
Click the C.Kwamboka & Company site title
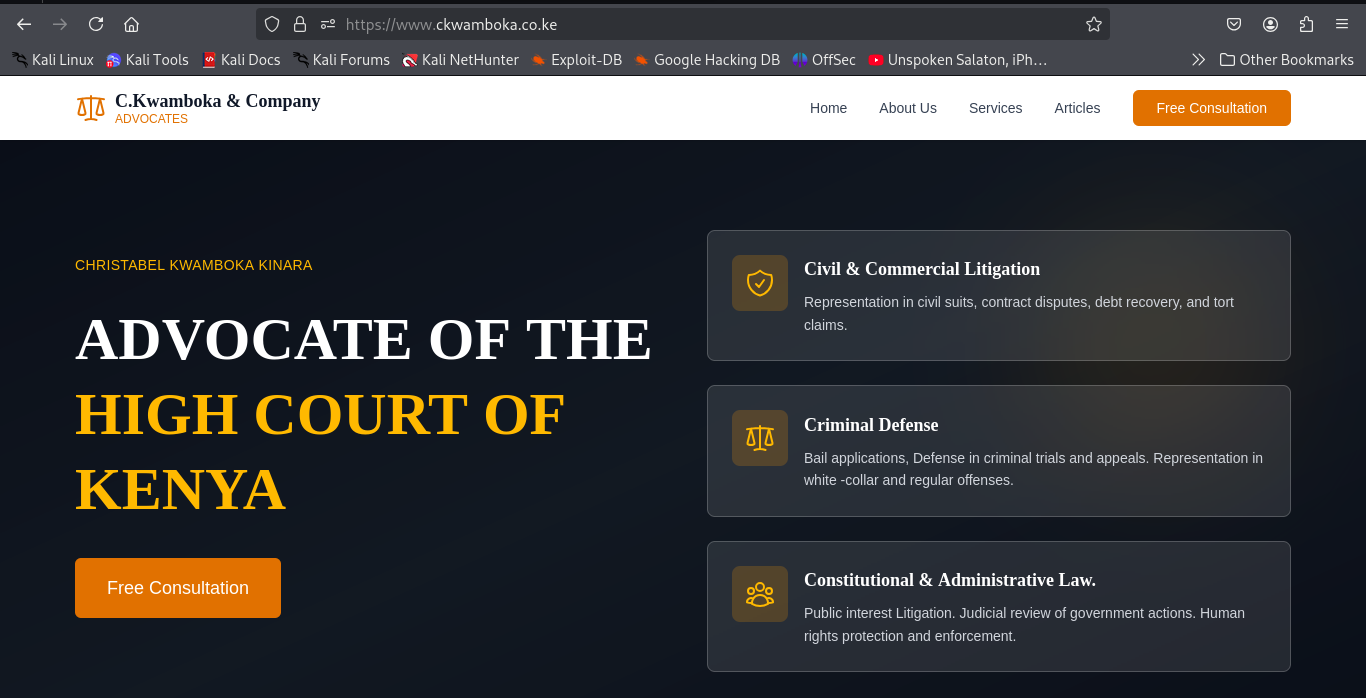point(218,101)
